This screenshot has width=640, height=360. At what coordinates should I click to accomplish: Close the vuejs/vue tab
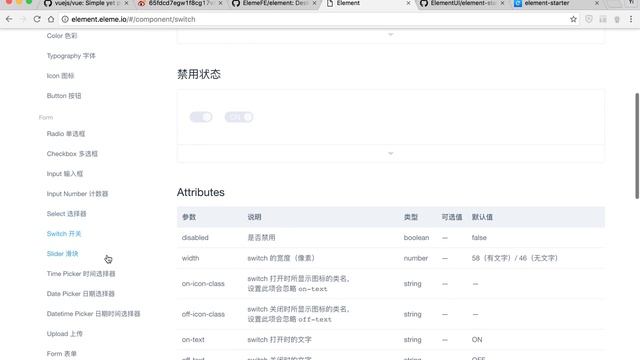[126, 3]
